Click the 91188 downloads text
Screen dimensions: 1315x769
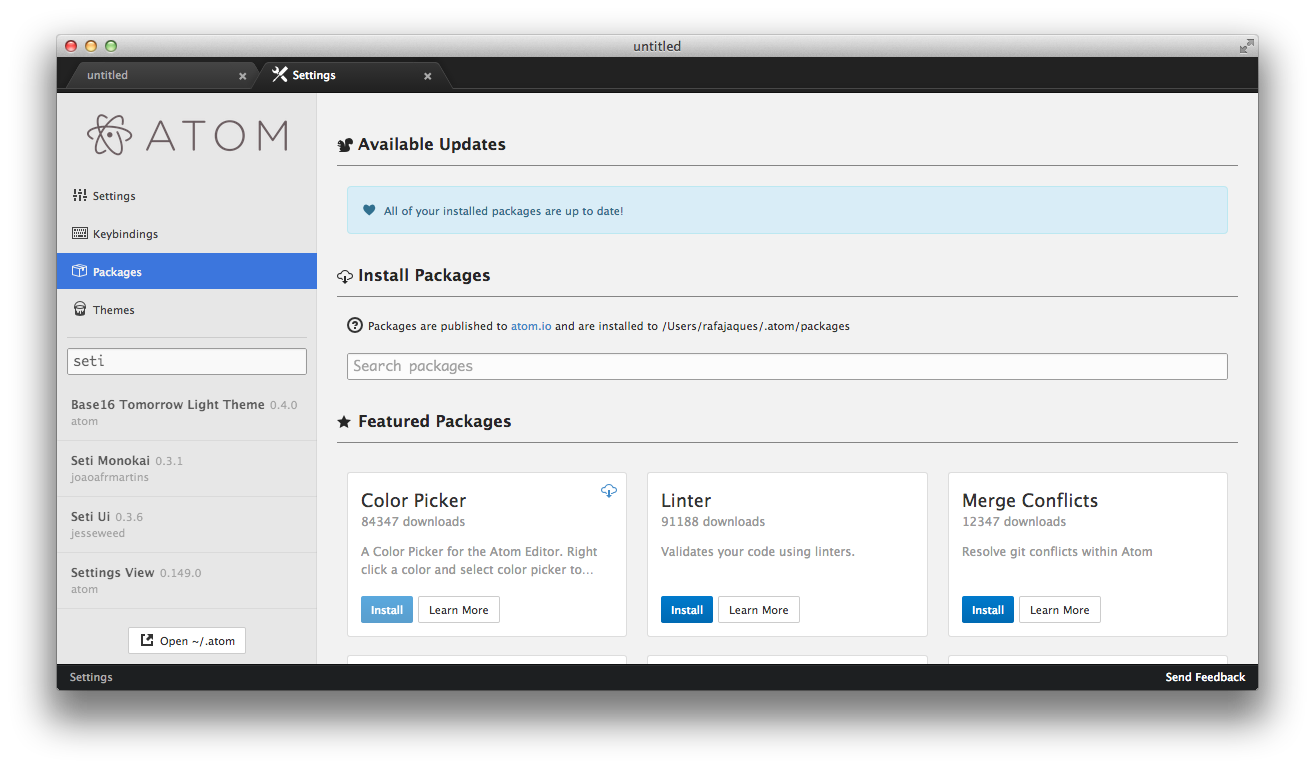tap(713, 522)
